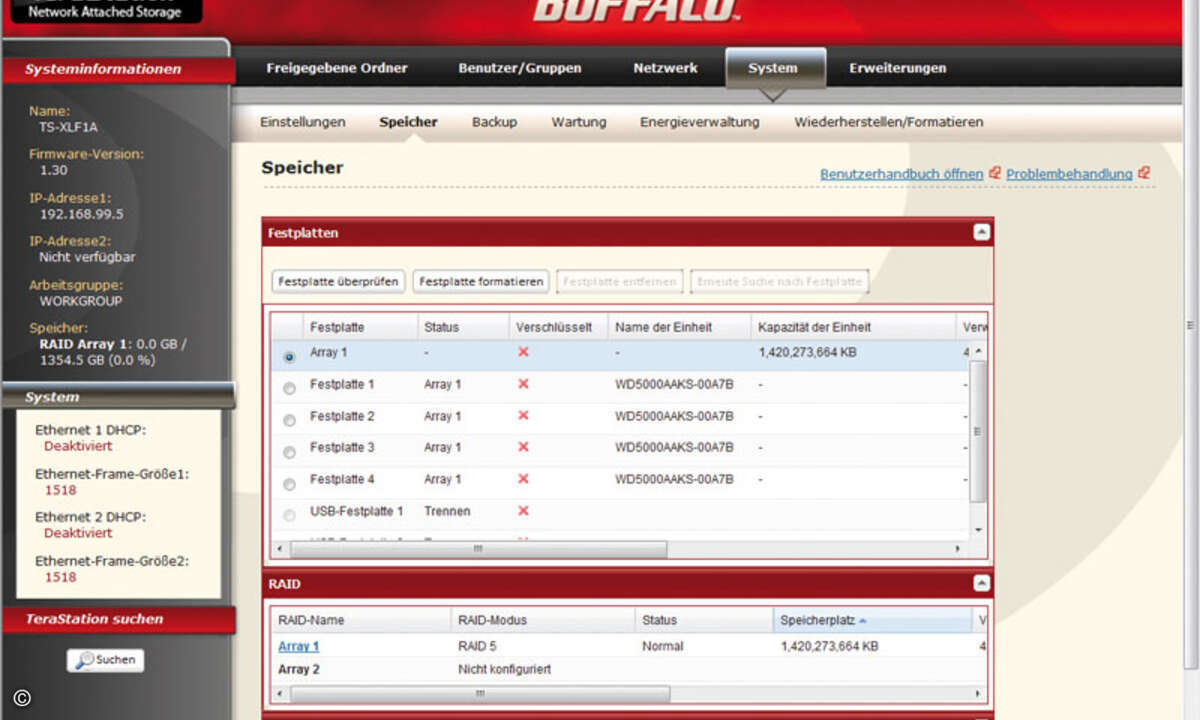Open the Erweiterungen tab

tap(898, 68)
